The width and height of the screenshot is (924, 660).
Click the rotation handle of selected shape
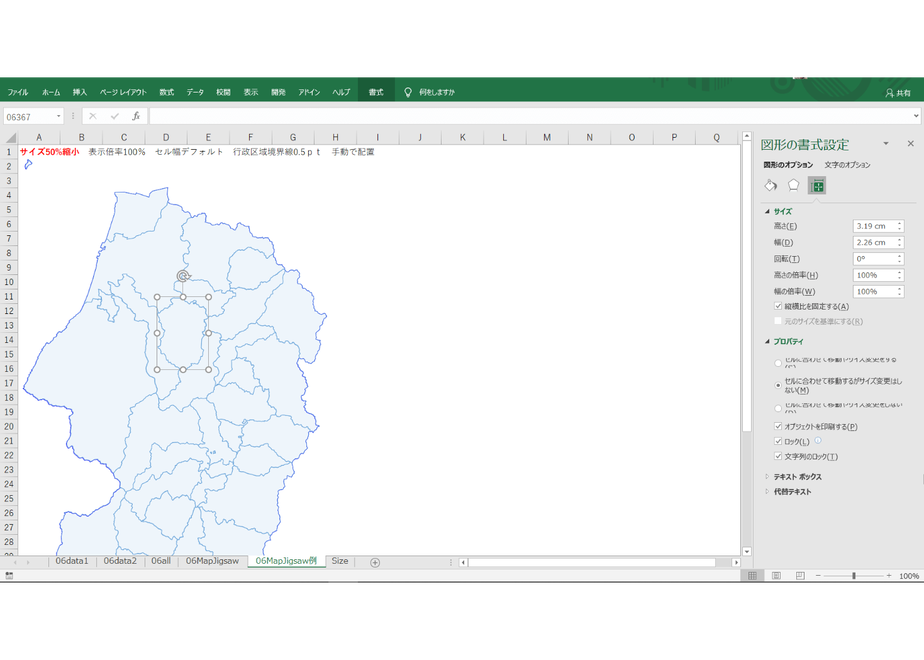(183, 276)
